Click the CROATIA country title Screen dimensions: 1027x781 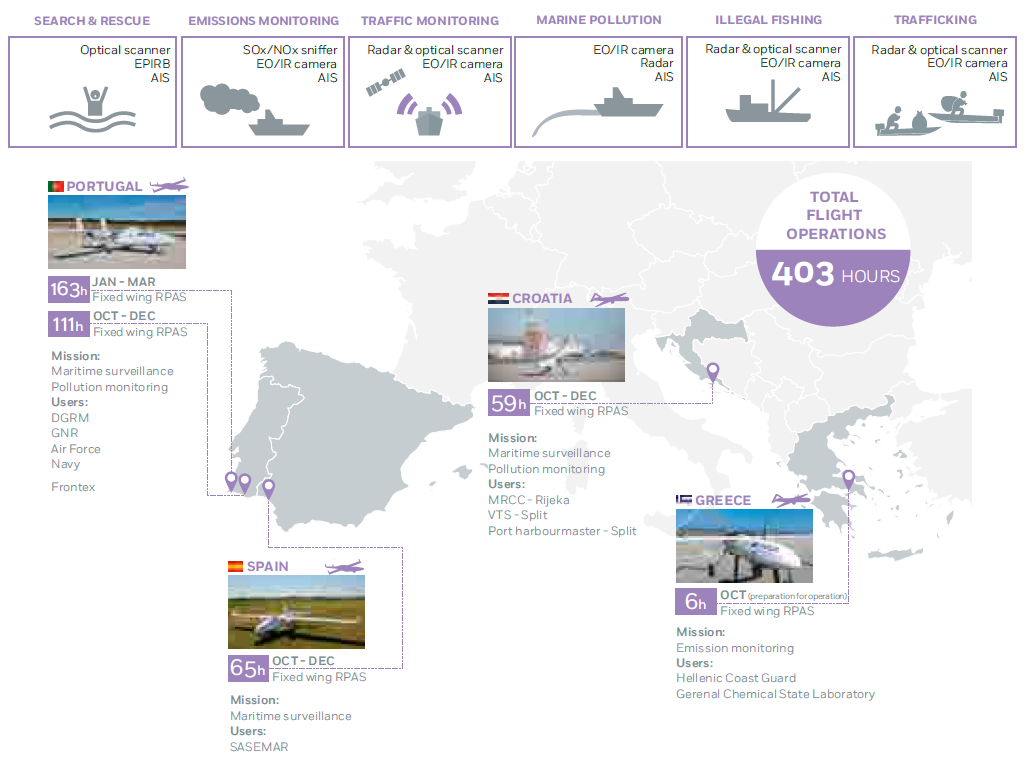tap(542, 299)
